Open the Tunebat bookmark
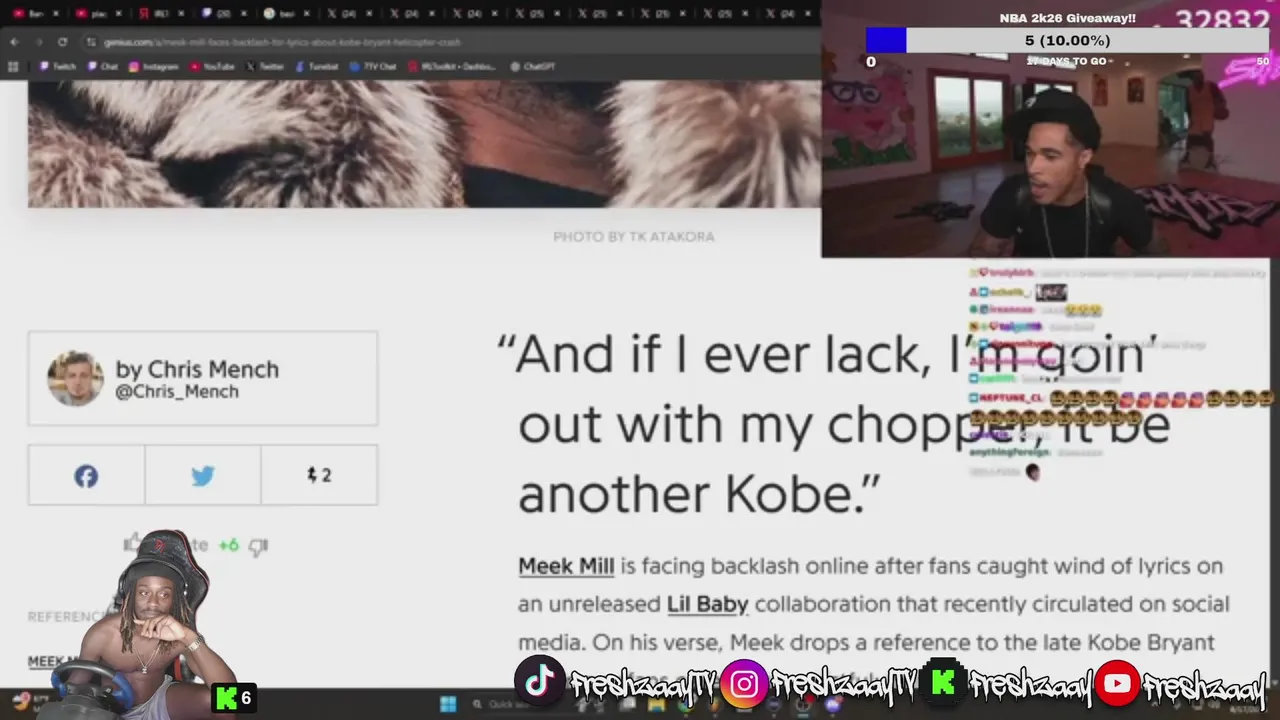Screen dimensions: 1280x720 click(317, 67)
